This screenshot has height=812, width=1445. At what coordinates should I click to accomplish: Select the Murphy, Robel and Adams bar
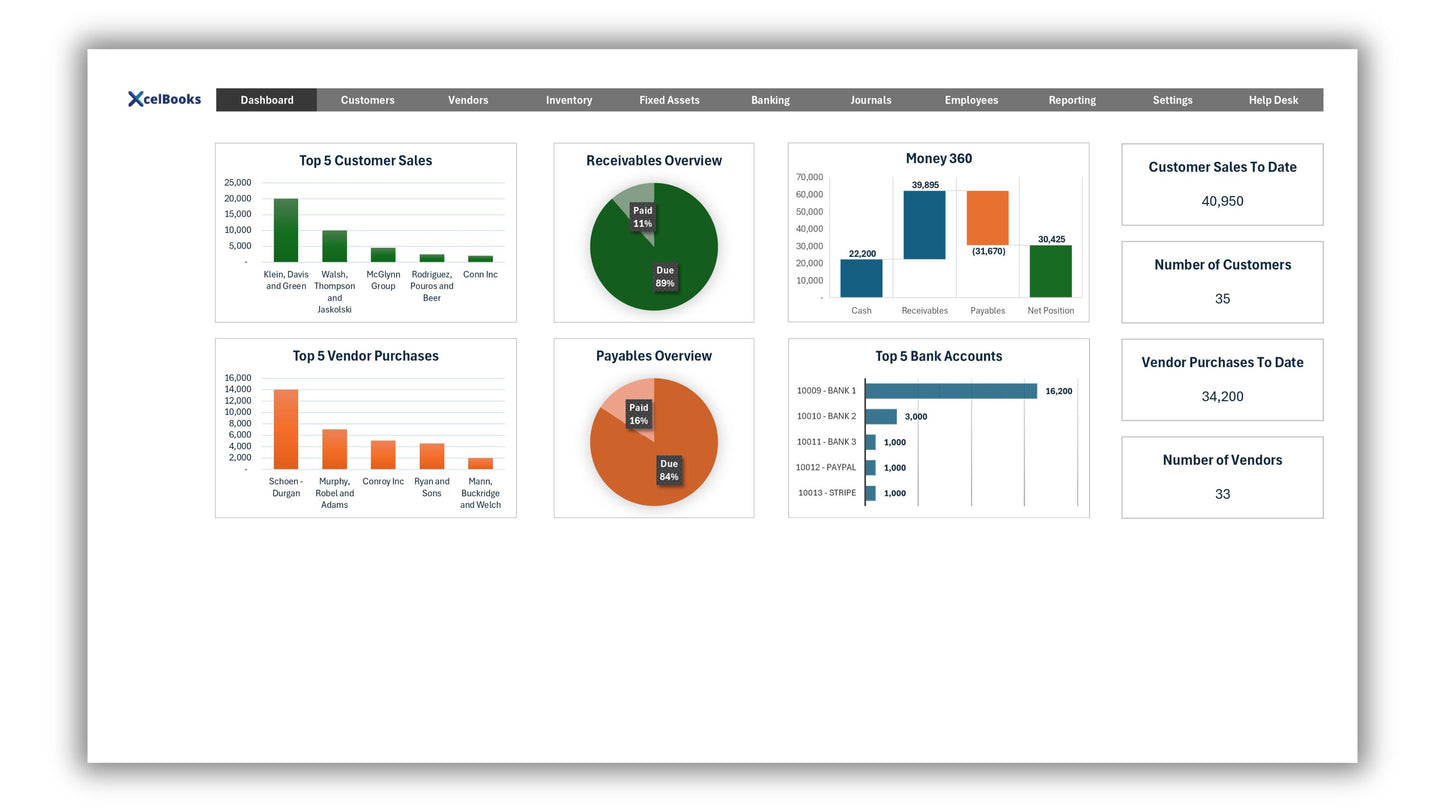pyautogui.click(x=334, y=449)
